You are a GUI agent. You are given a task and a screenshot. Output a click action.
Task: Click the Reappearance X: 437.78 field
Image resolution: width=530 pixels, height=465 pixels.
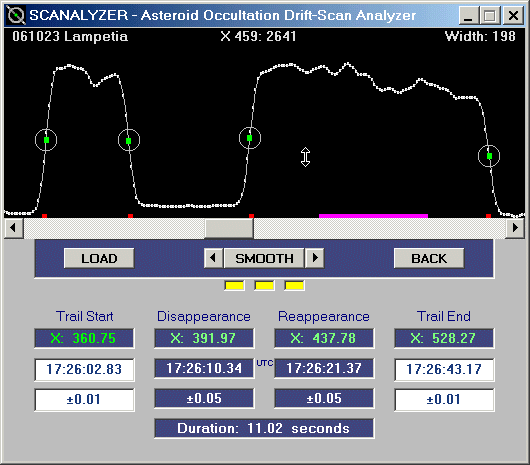[x=324, y=338]
